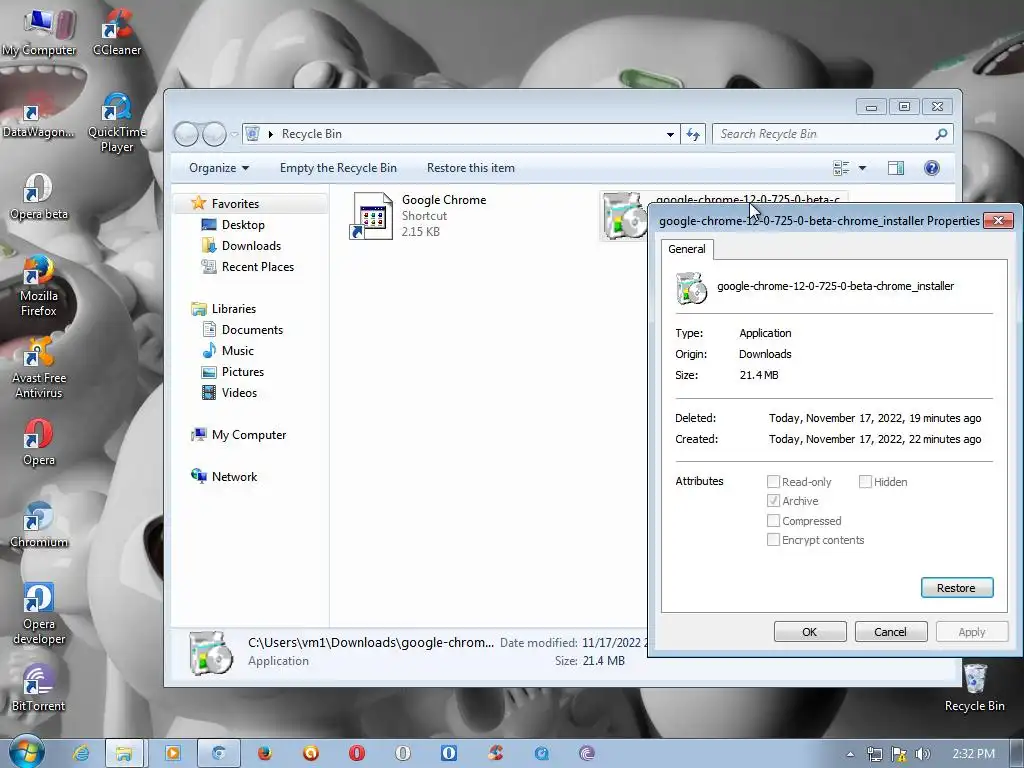Image resolution: width=1024 pixels, height=768 pixels.
Task: Click the Change your view icon
Action: tap(841, 168)
